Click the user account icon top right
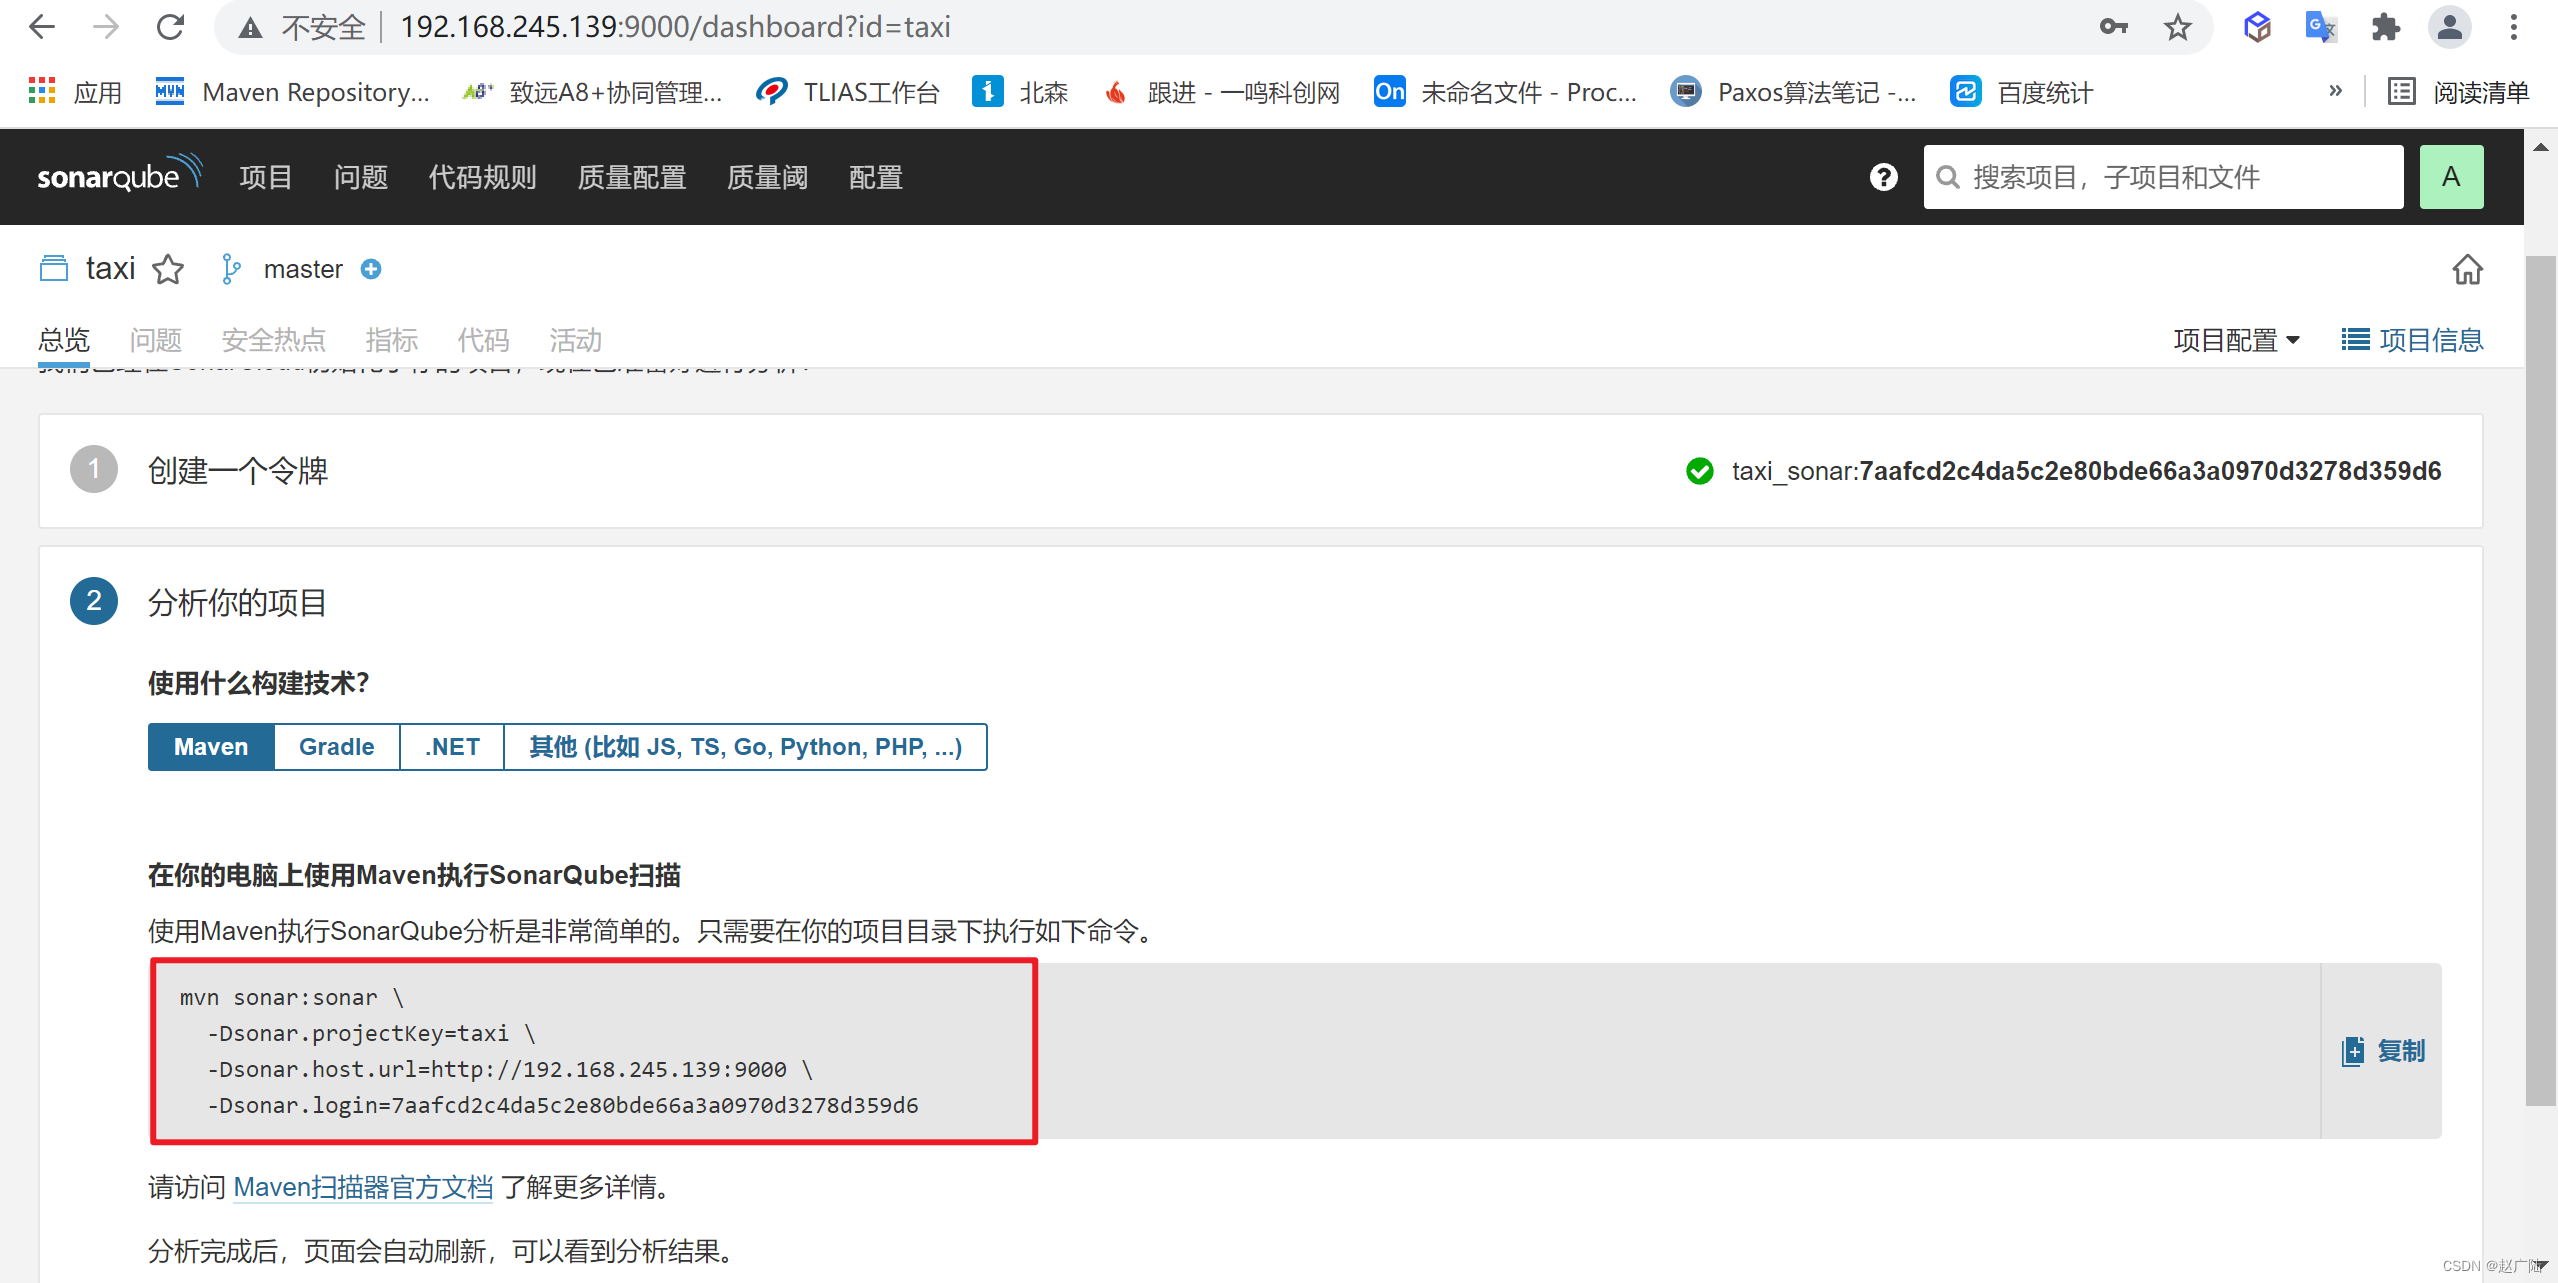The height and width of the screenshot is (1283, 2558). tap(2453, 177)
